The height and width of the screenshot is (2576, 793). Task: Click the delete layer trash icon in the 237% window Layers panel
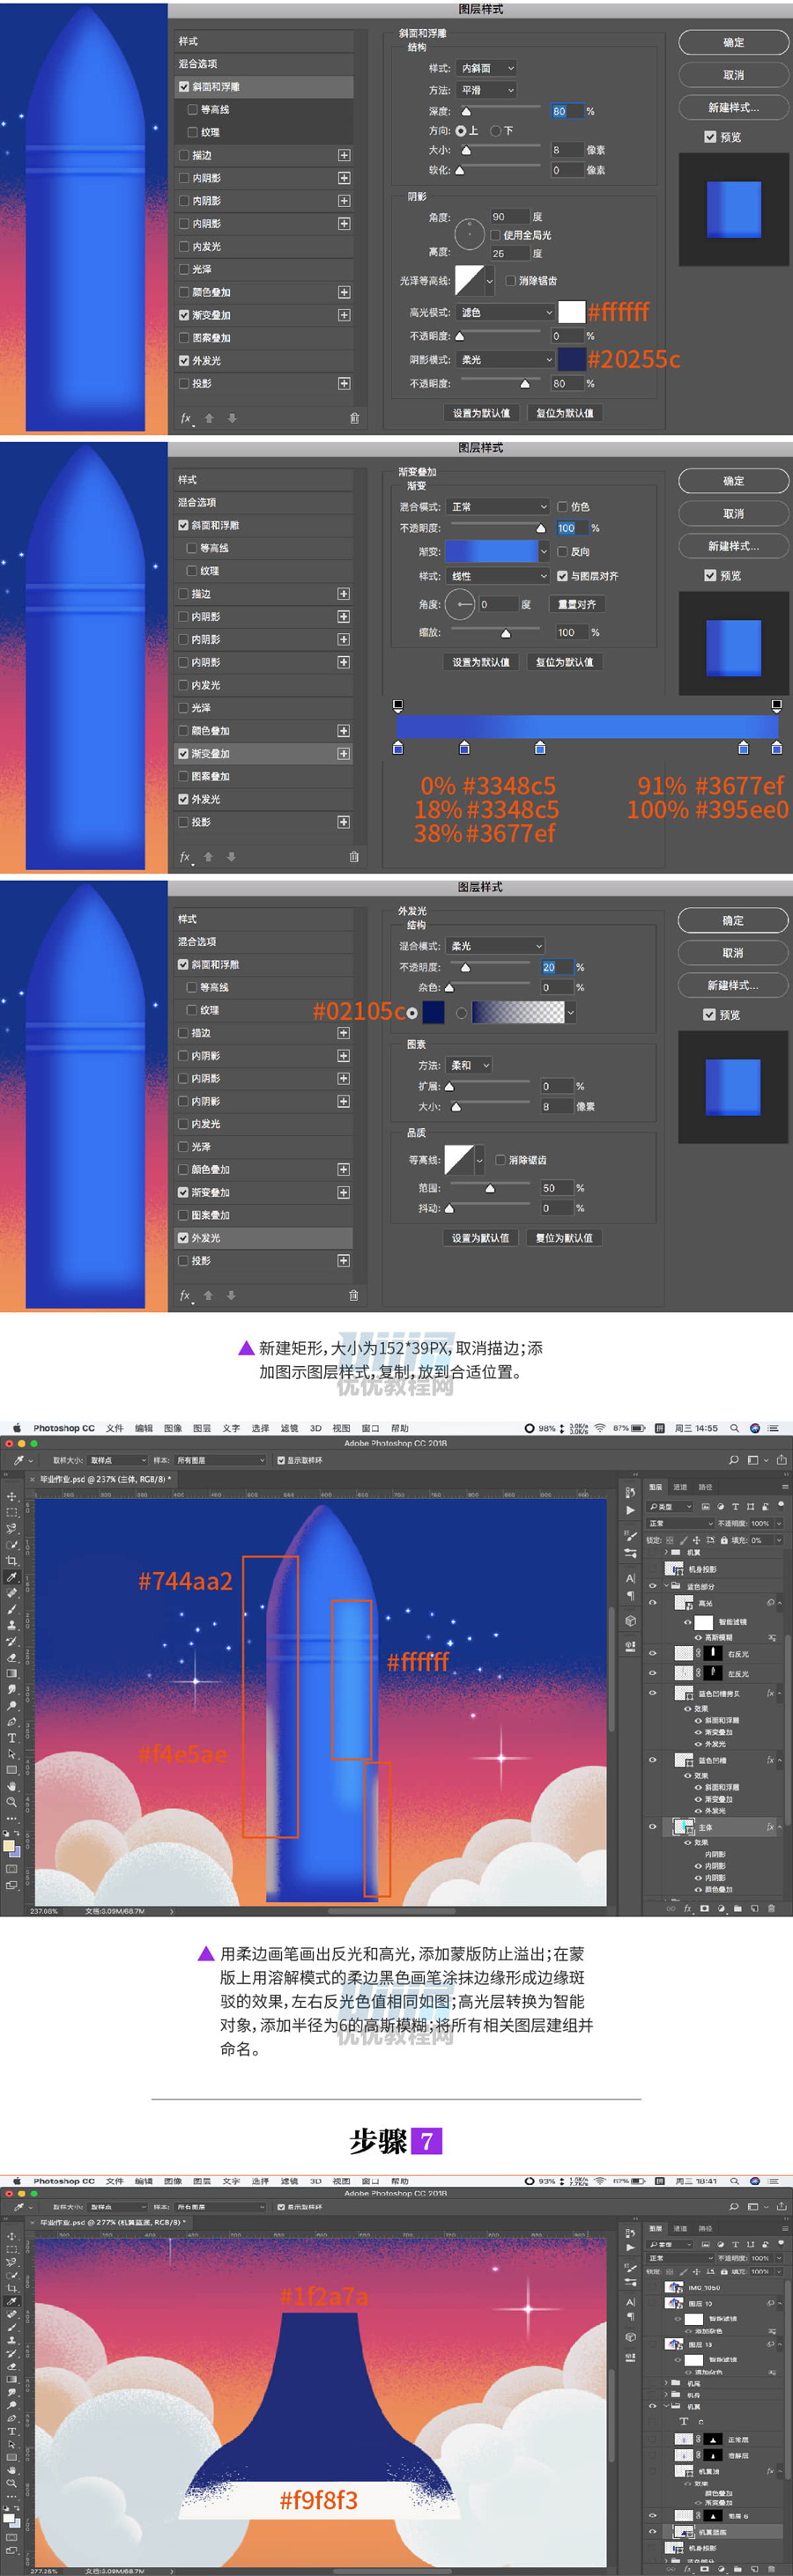771,1908
